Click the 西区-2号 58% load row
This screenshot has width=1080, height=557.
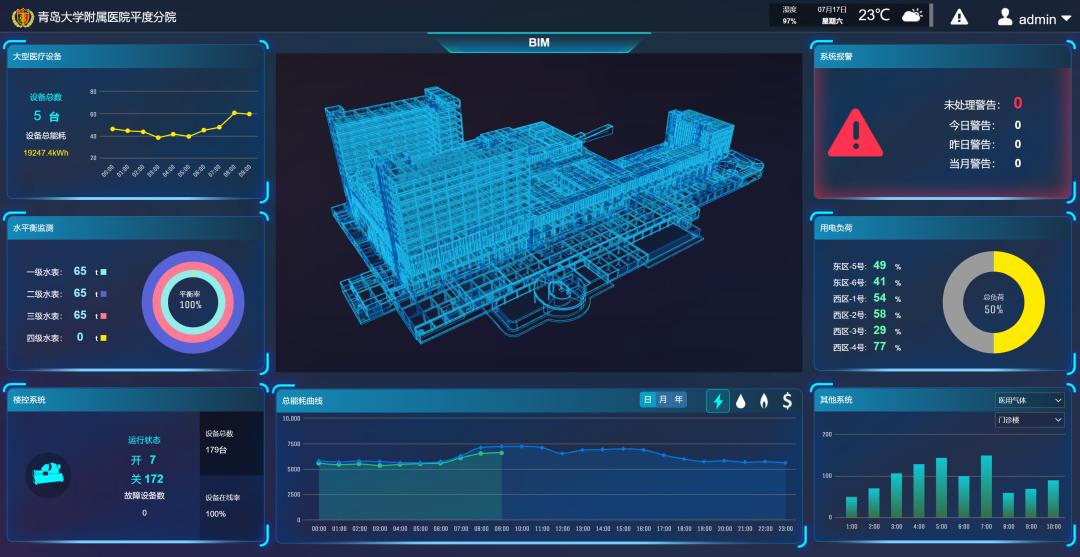[x=867, y=315]
